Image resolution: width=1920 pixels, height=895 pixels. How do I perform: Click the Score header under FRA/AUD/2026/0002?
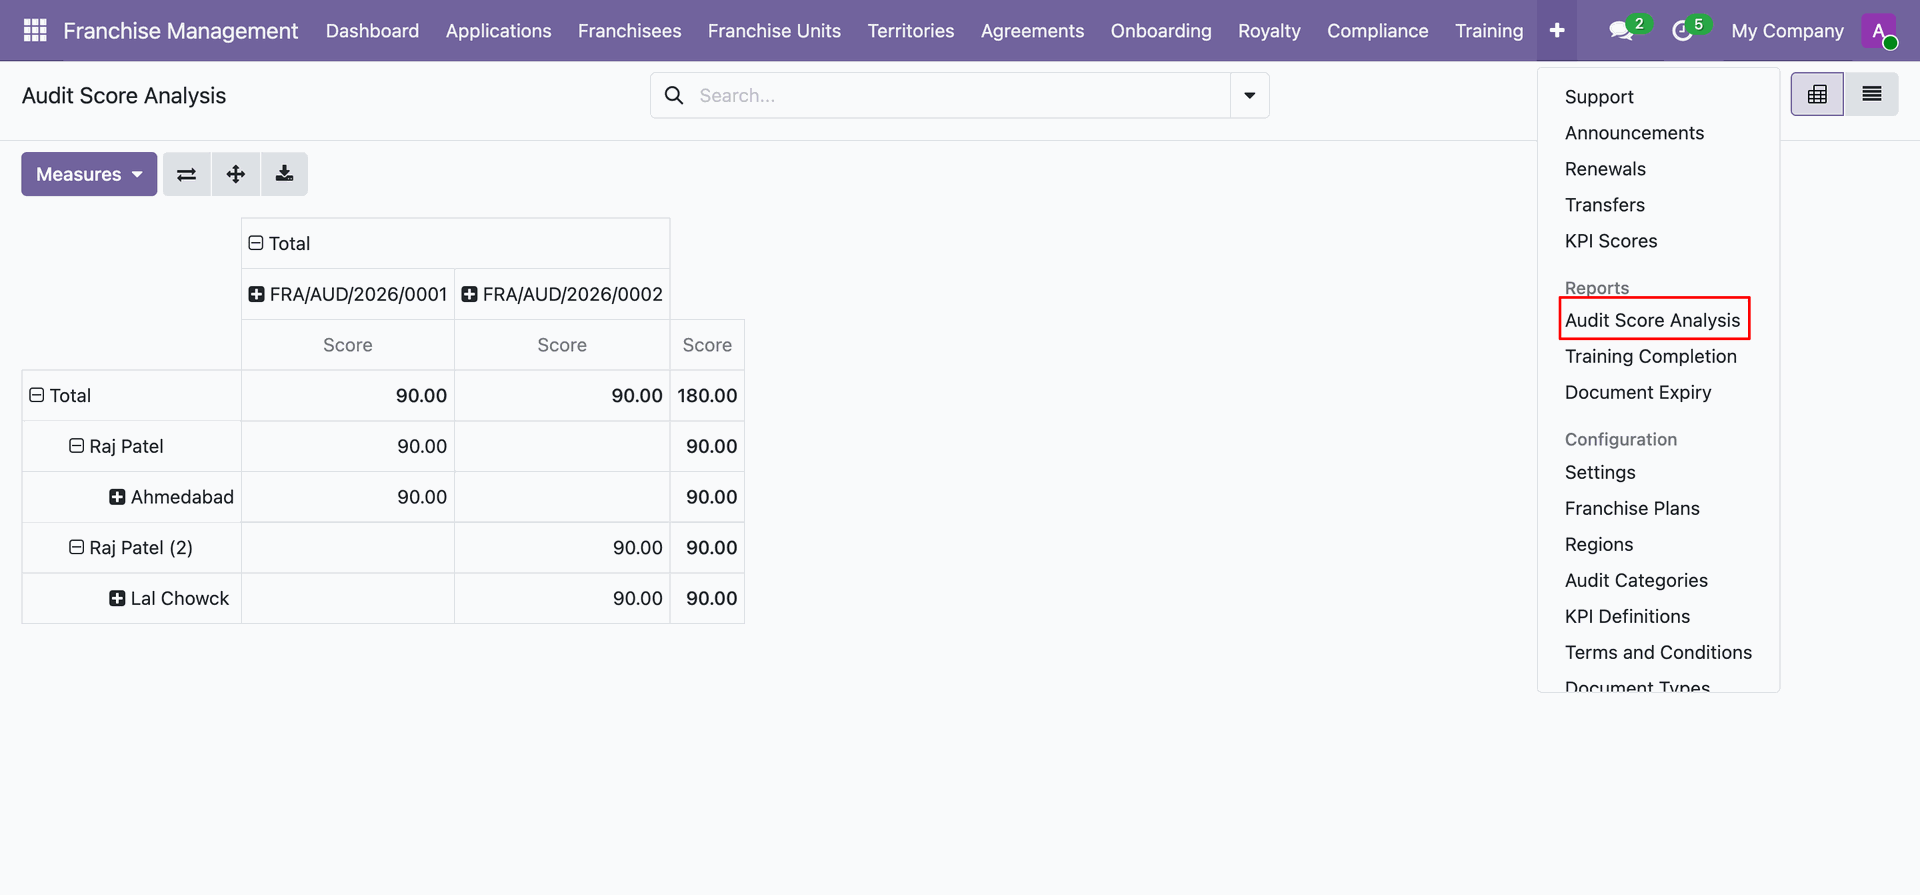coord(562,345)
